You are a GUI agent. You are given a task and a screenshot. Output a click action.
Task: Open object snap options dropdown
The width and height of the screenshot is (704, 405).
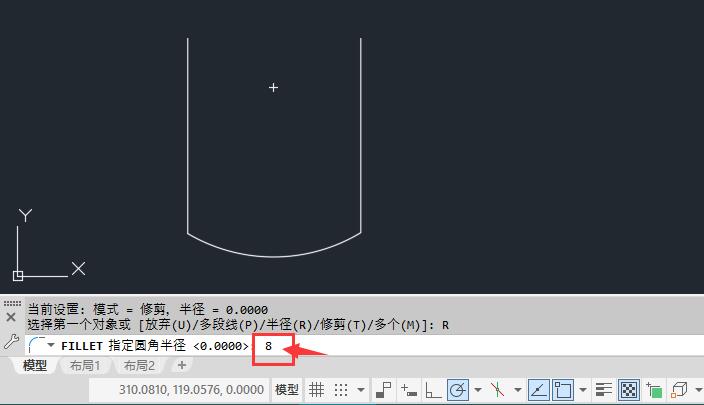(x=583, y=390)
